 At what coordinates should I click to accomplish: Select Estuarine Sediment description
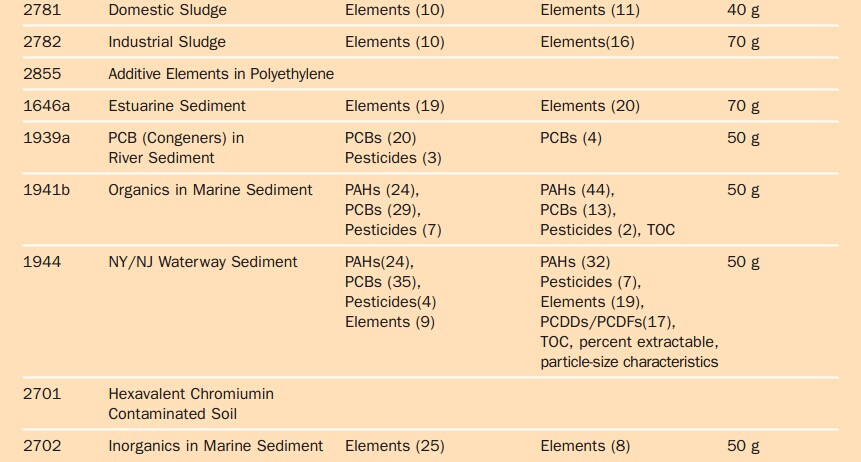177,105
